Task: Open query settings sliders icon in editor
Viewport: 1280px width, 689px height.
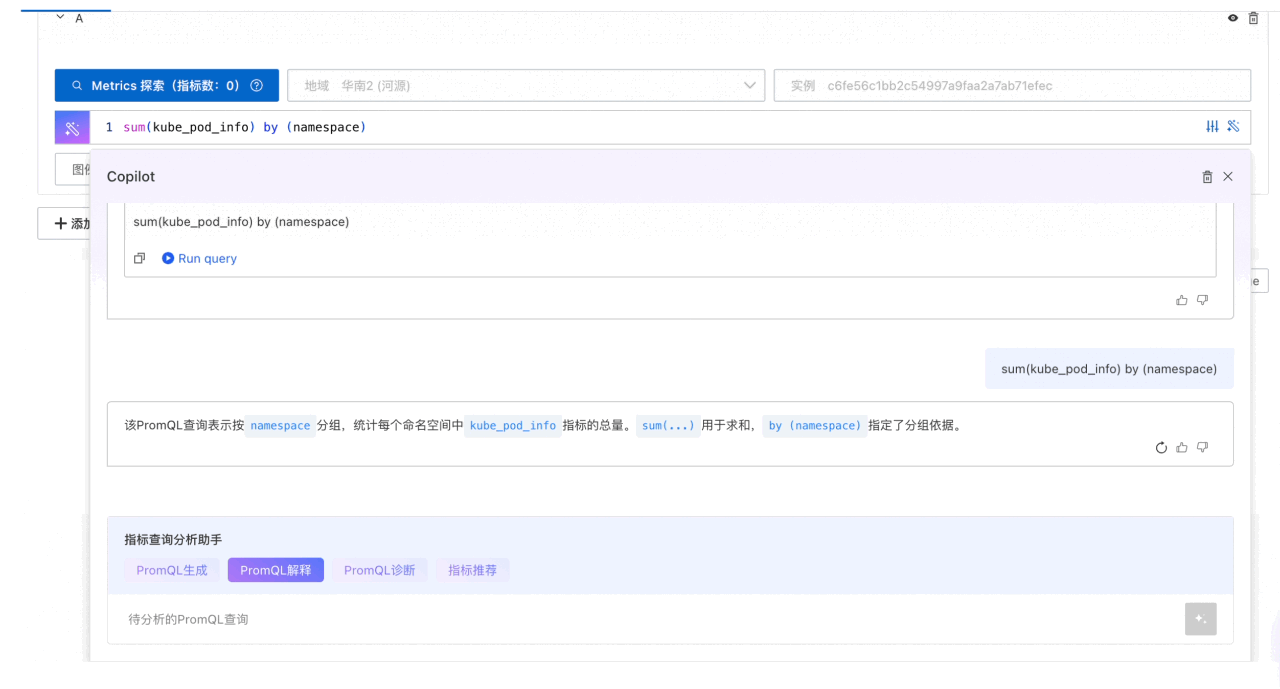Action: (1212, 127)
